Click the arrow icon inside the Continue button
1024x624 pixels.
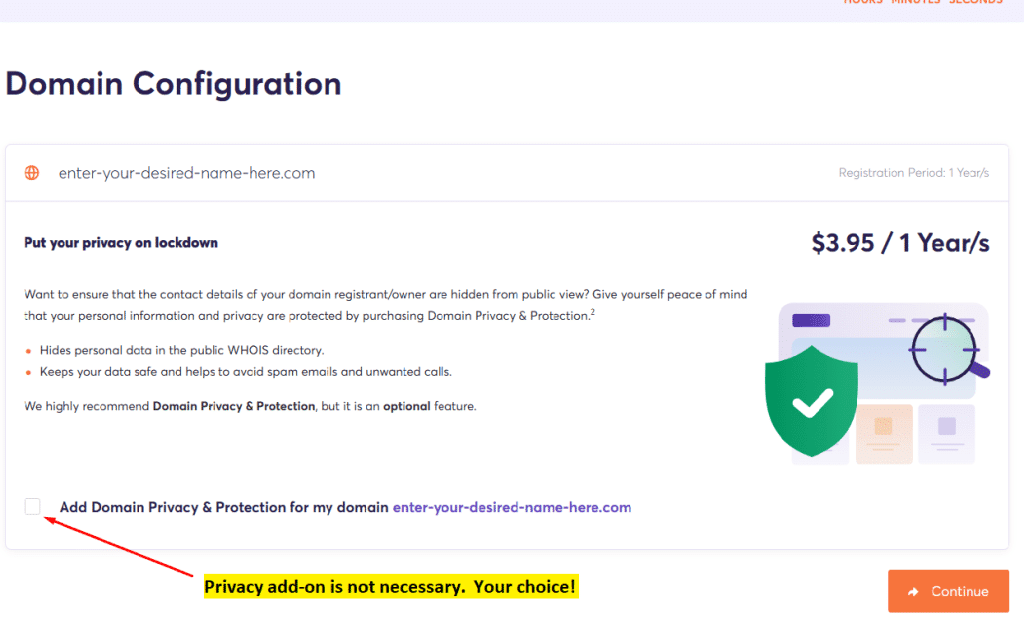[x=913, y=591]
